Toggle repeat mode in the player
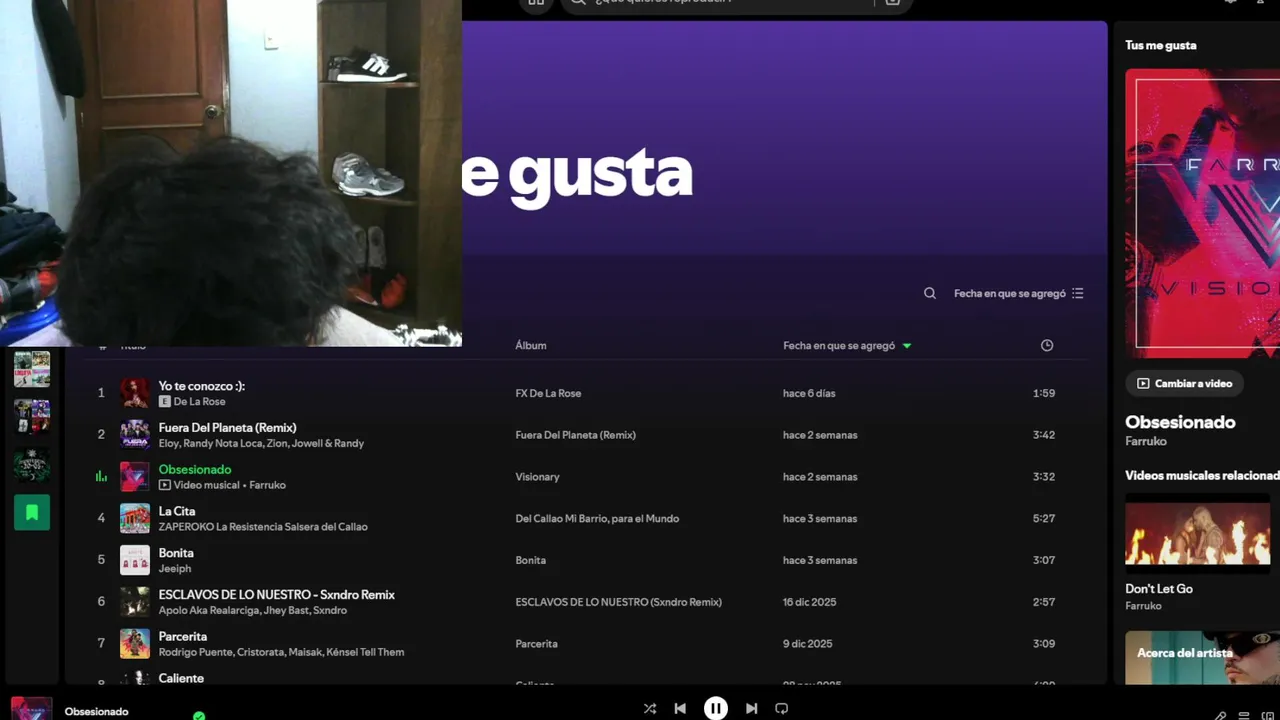The width and height of the screenshot is (1280, 720). 782,708
